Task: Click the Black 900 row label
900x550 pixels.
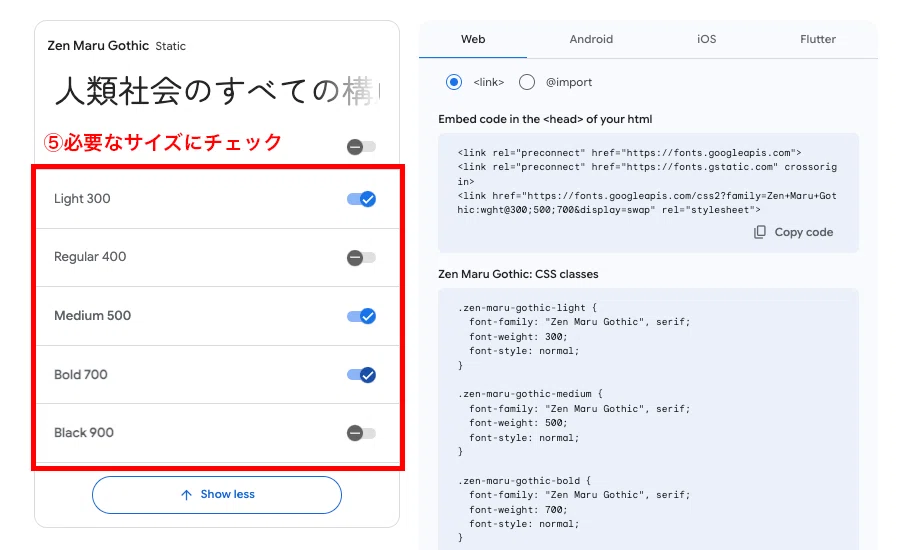Action: click(x=84, y=432)
